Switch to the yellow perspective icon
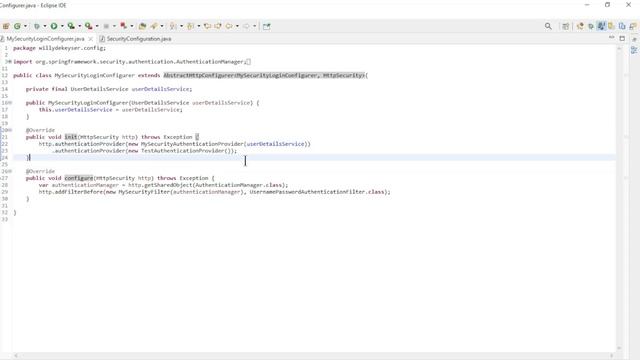The image size is (640, 360). (611, 26)
